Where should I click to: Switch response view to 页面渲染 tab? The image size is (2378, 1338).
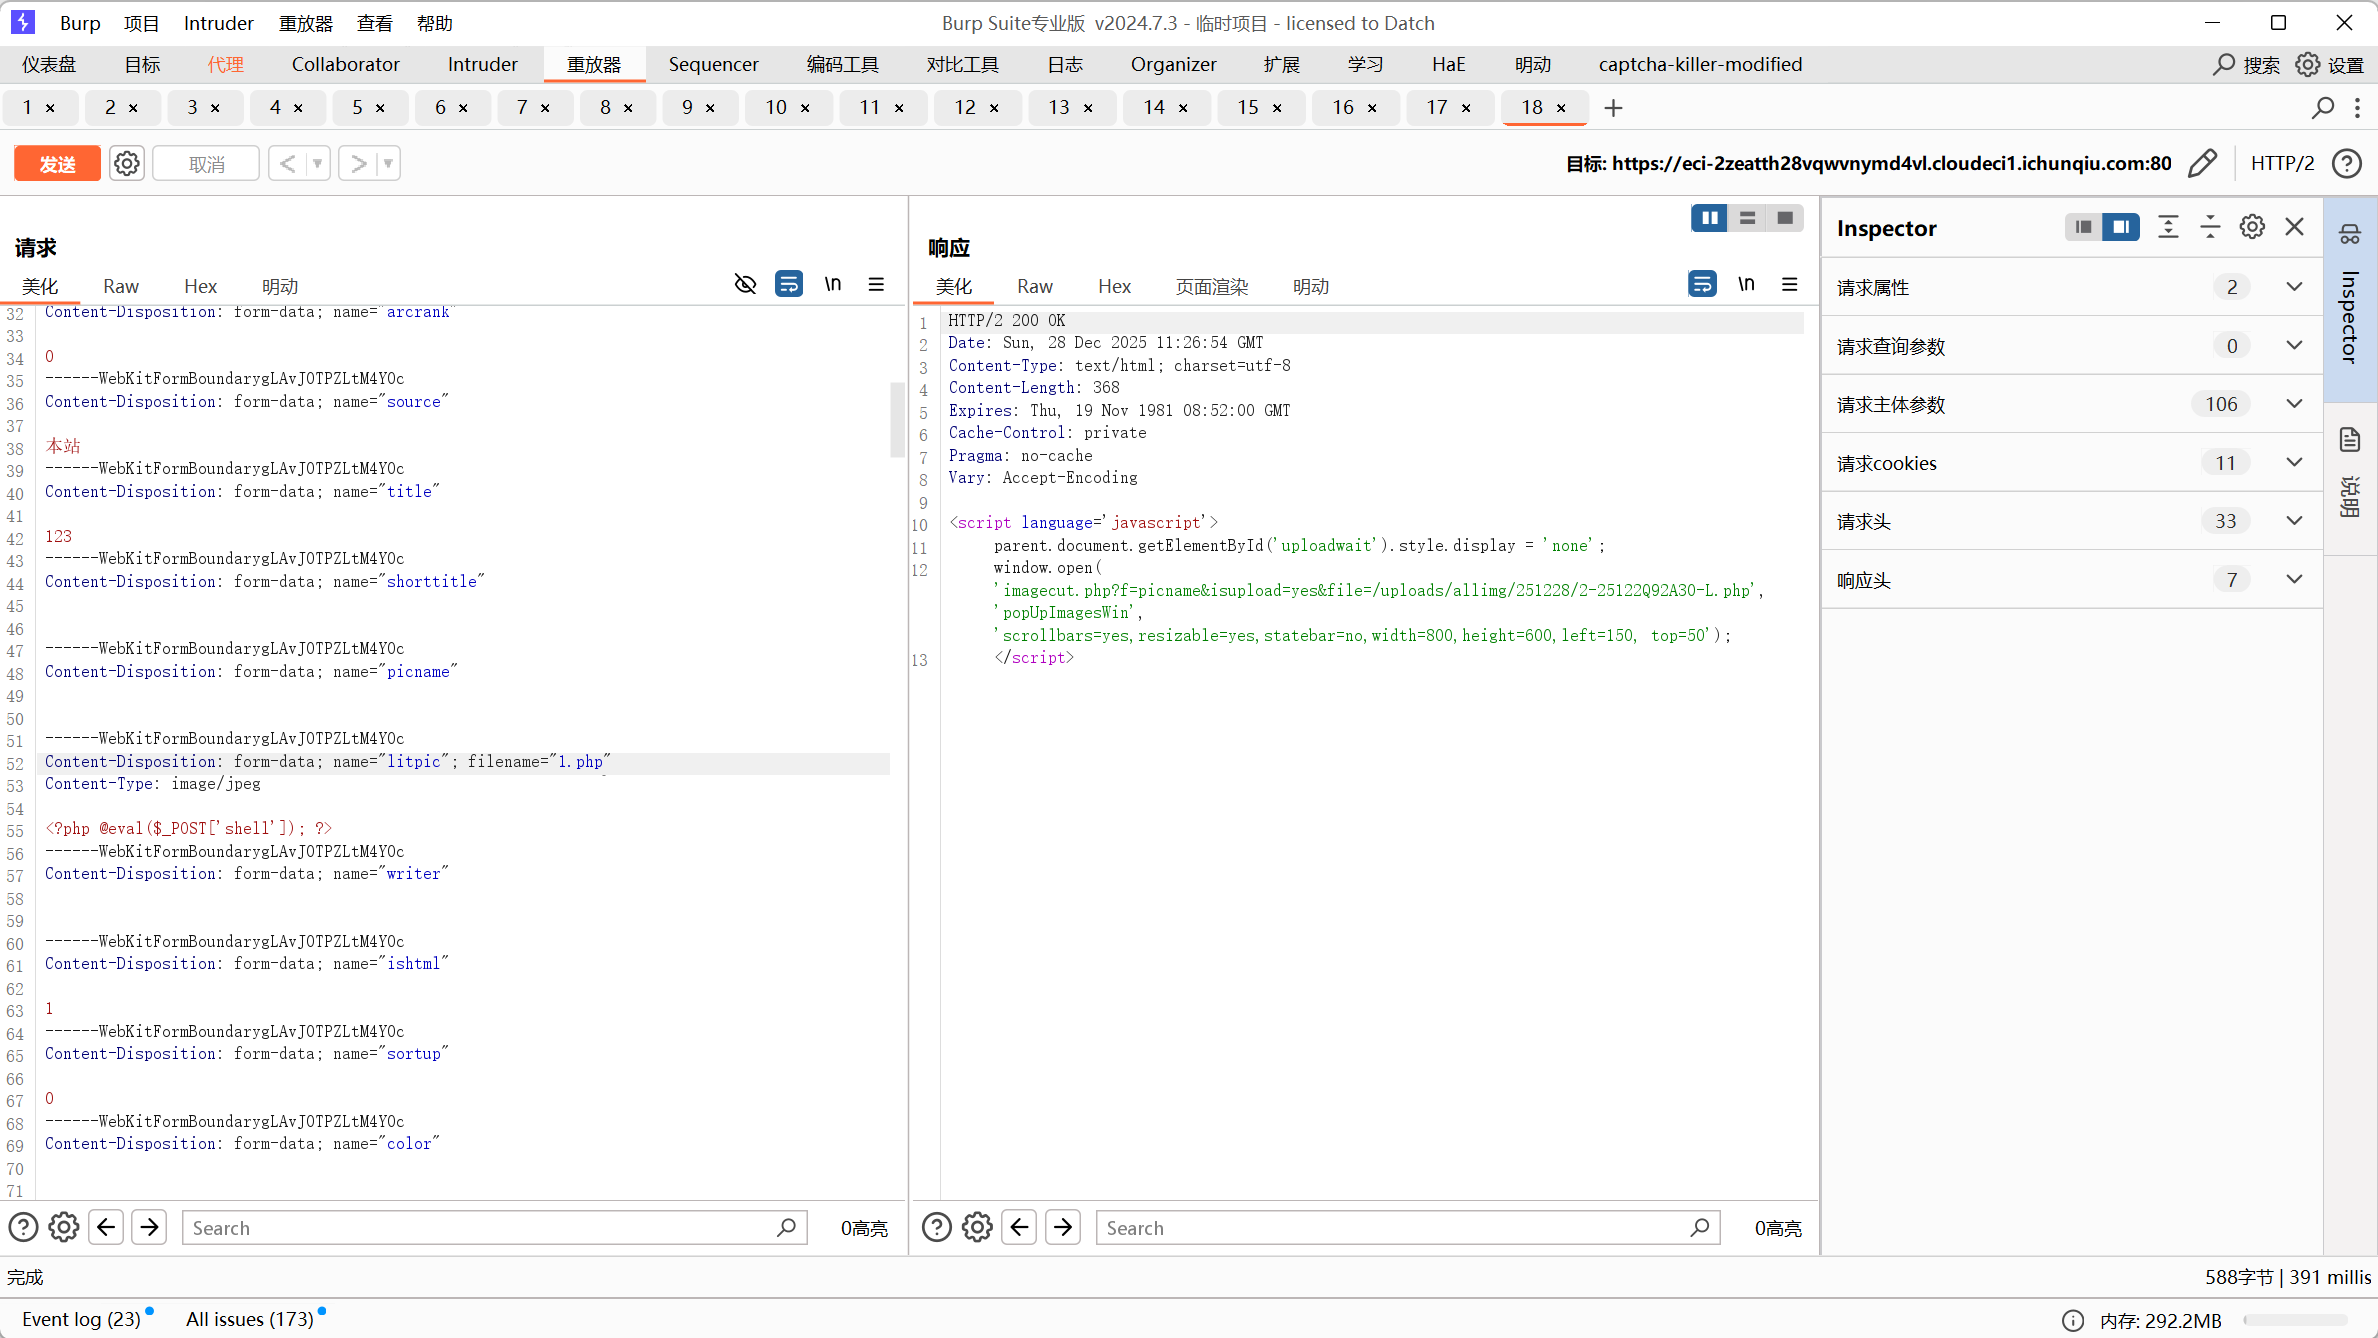coord(1211,287)
